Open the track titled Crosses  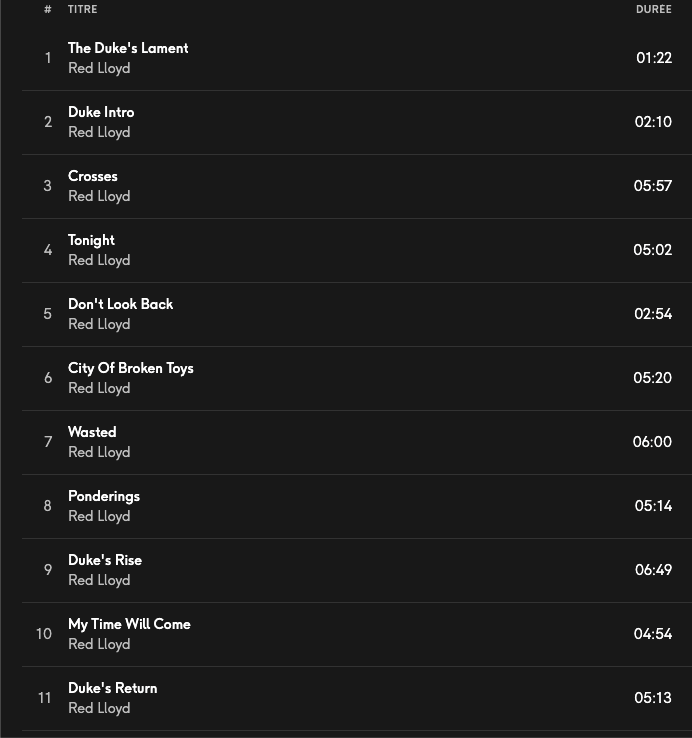pos(93,176)
